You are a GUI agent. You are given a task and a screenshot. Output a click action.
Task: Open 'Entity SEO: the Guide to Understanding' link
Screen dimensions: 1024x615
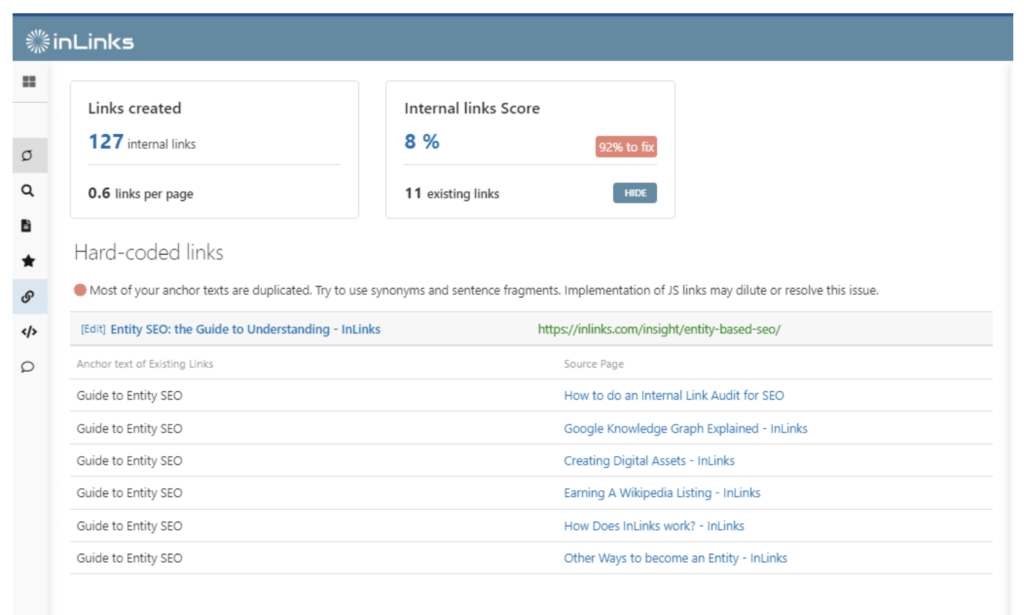tap(245, 329)
